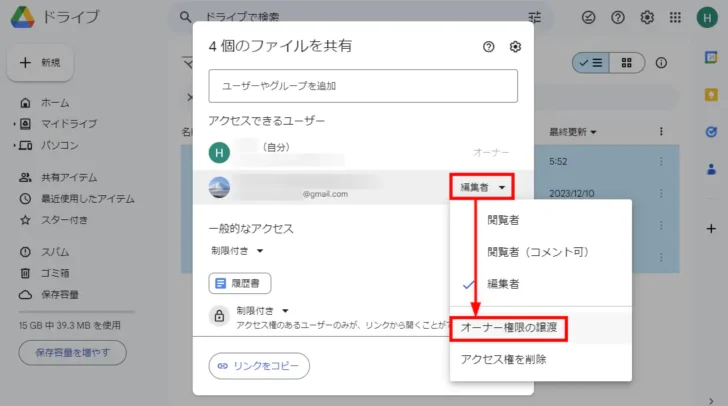Sort by 最終更新 column header
Viewport: 728px width, 406px height.
click(572, 132)
